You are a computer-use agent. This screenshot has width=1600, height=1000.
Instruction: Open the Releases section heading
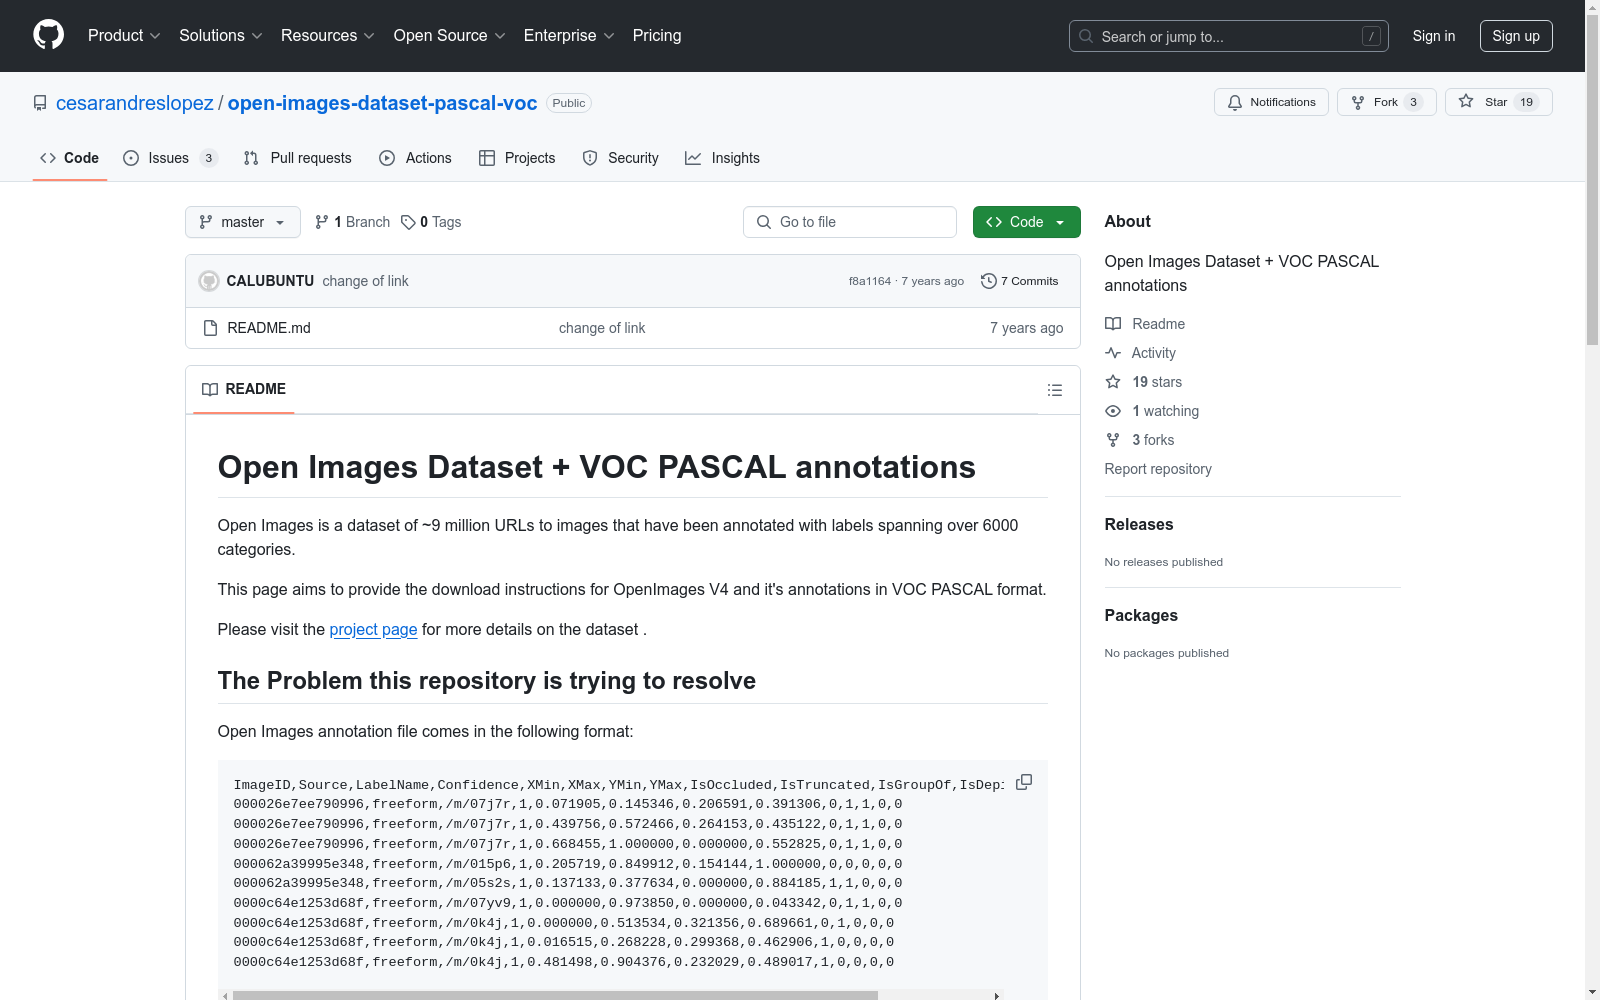point(1139,524)
